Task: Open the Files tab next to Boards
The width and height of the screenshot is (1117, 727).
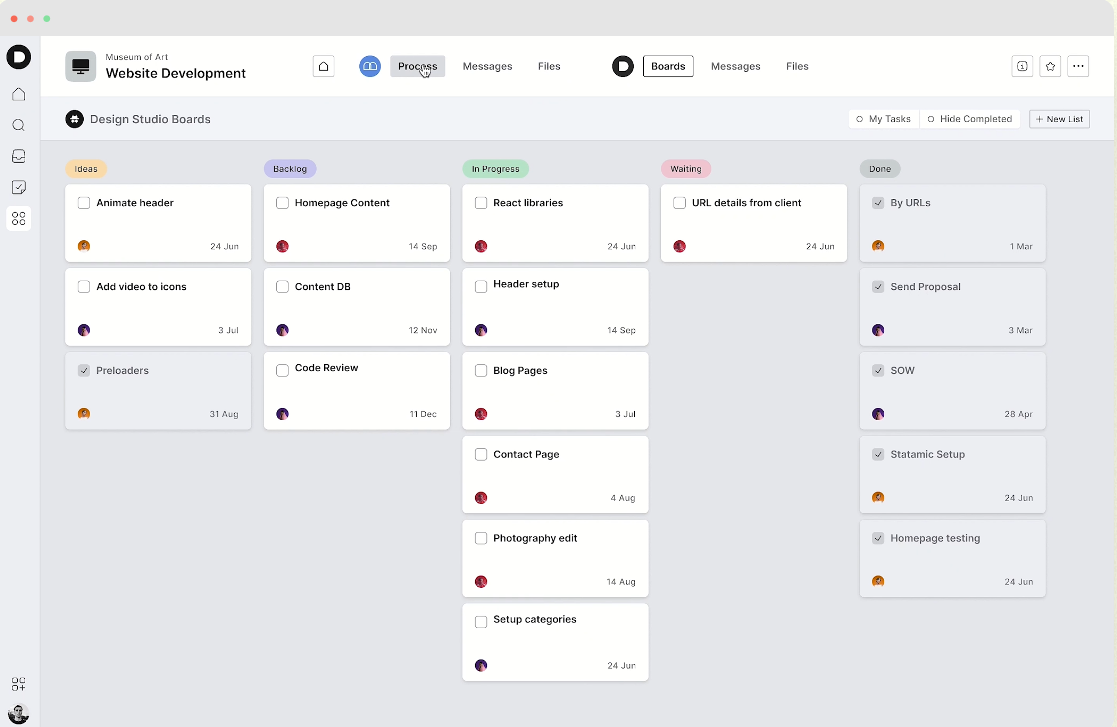Action: point(797,66)
